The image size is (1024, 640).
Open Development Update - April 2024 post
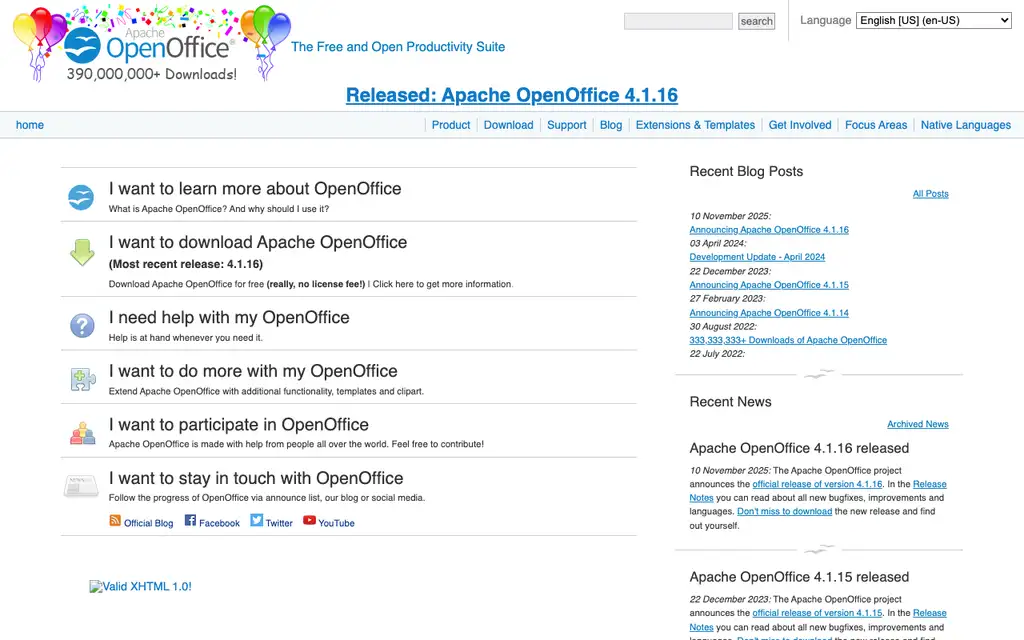coord(757,257)
